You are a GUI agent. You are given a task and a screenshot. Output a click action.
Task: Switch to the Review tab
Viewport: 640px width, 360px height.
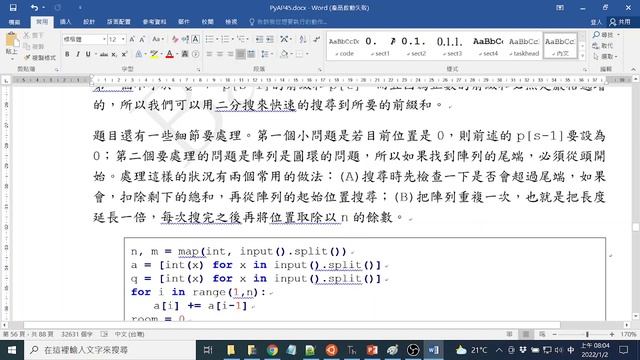pyautogui.click(x=207, y=22)
